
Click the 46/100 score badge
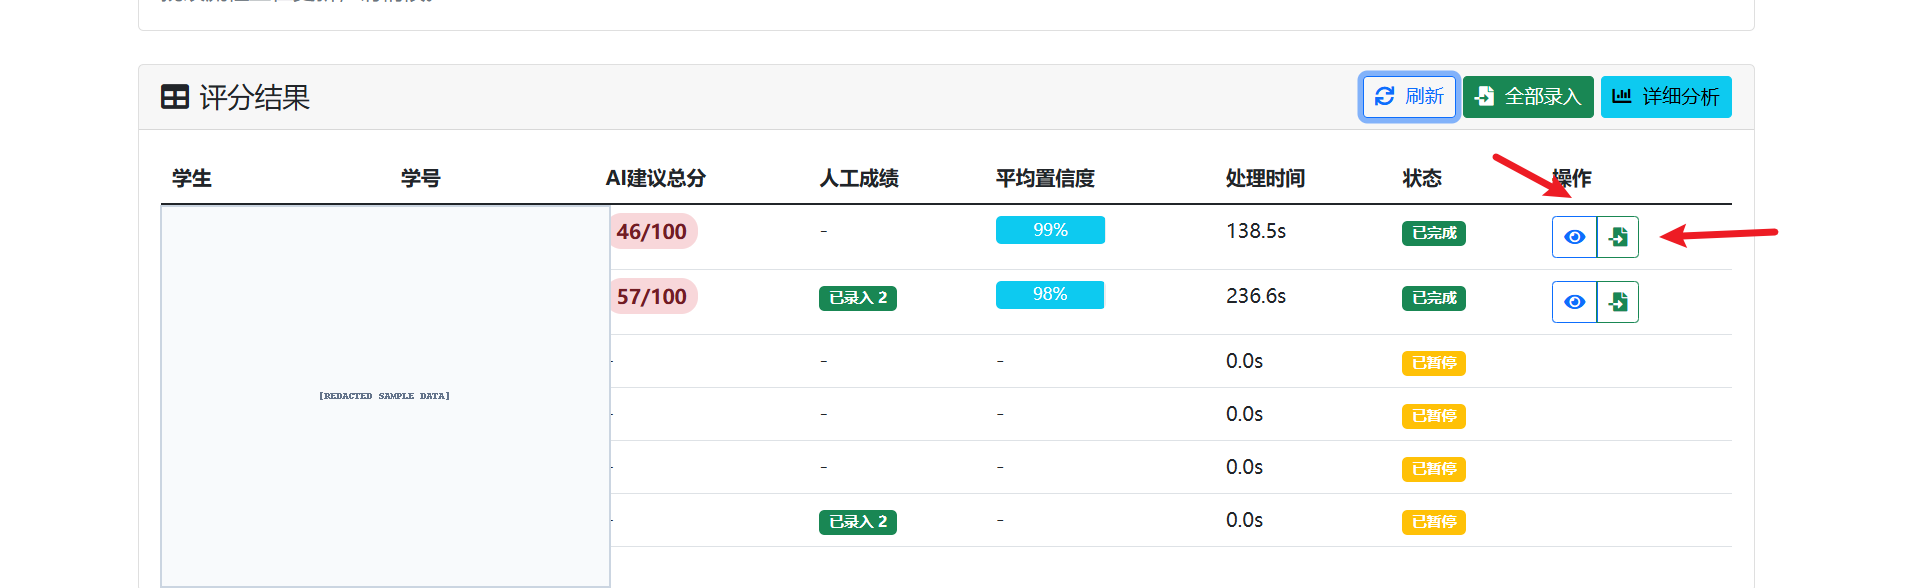pyautogui.click(x=652, y=232)
